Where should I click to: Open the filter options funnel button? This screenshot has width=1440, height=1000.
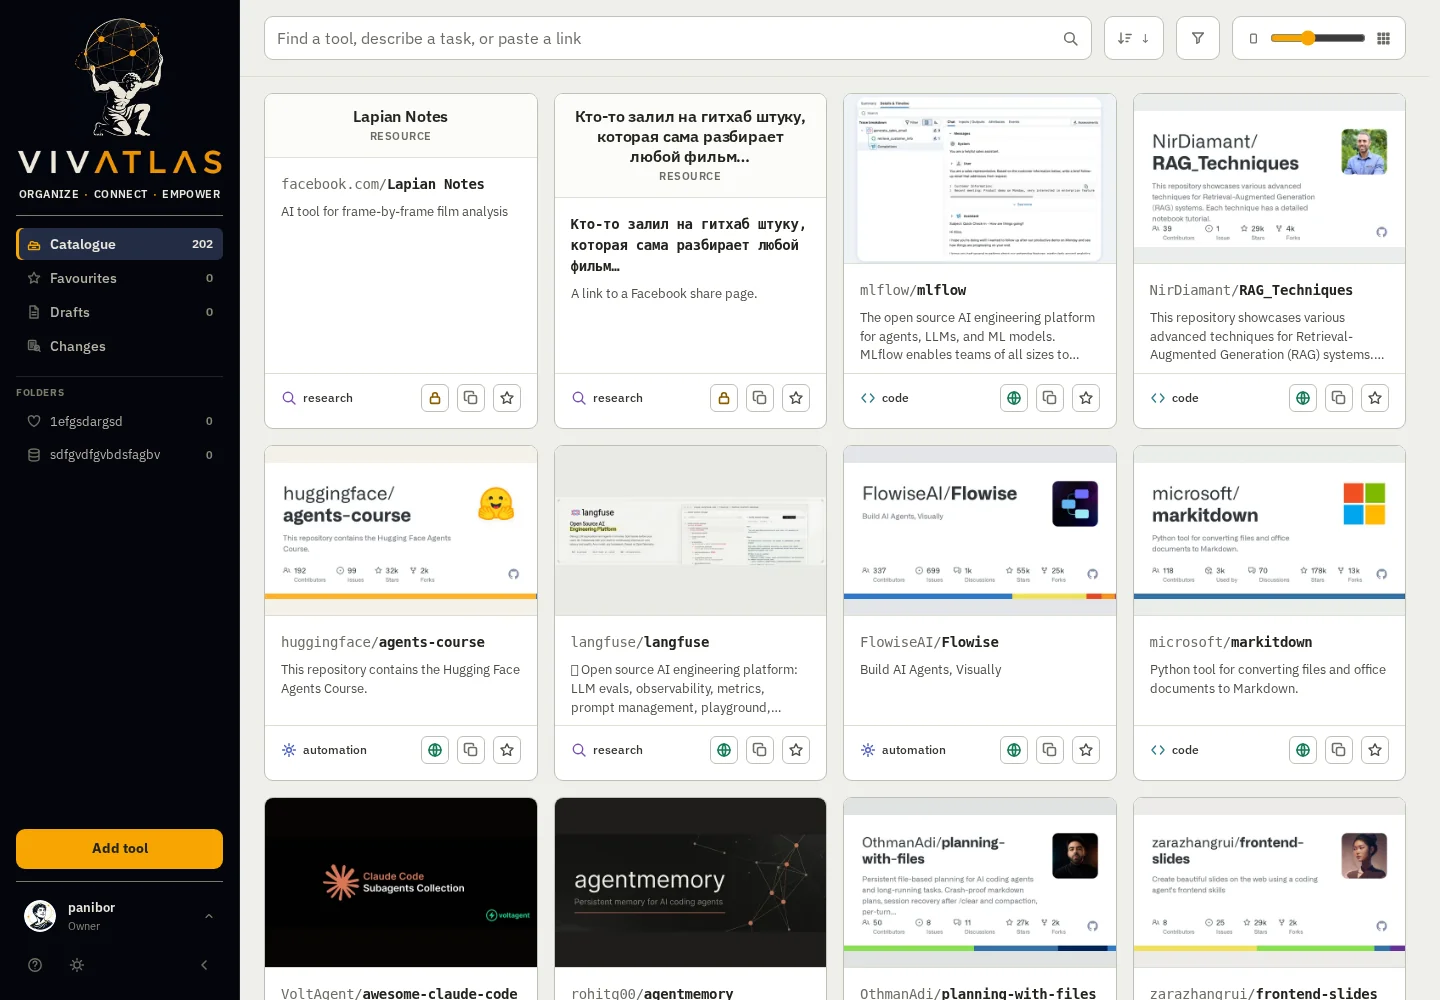(1198, 38)
